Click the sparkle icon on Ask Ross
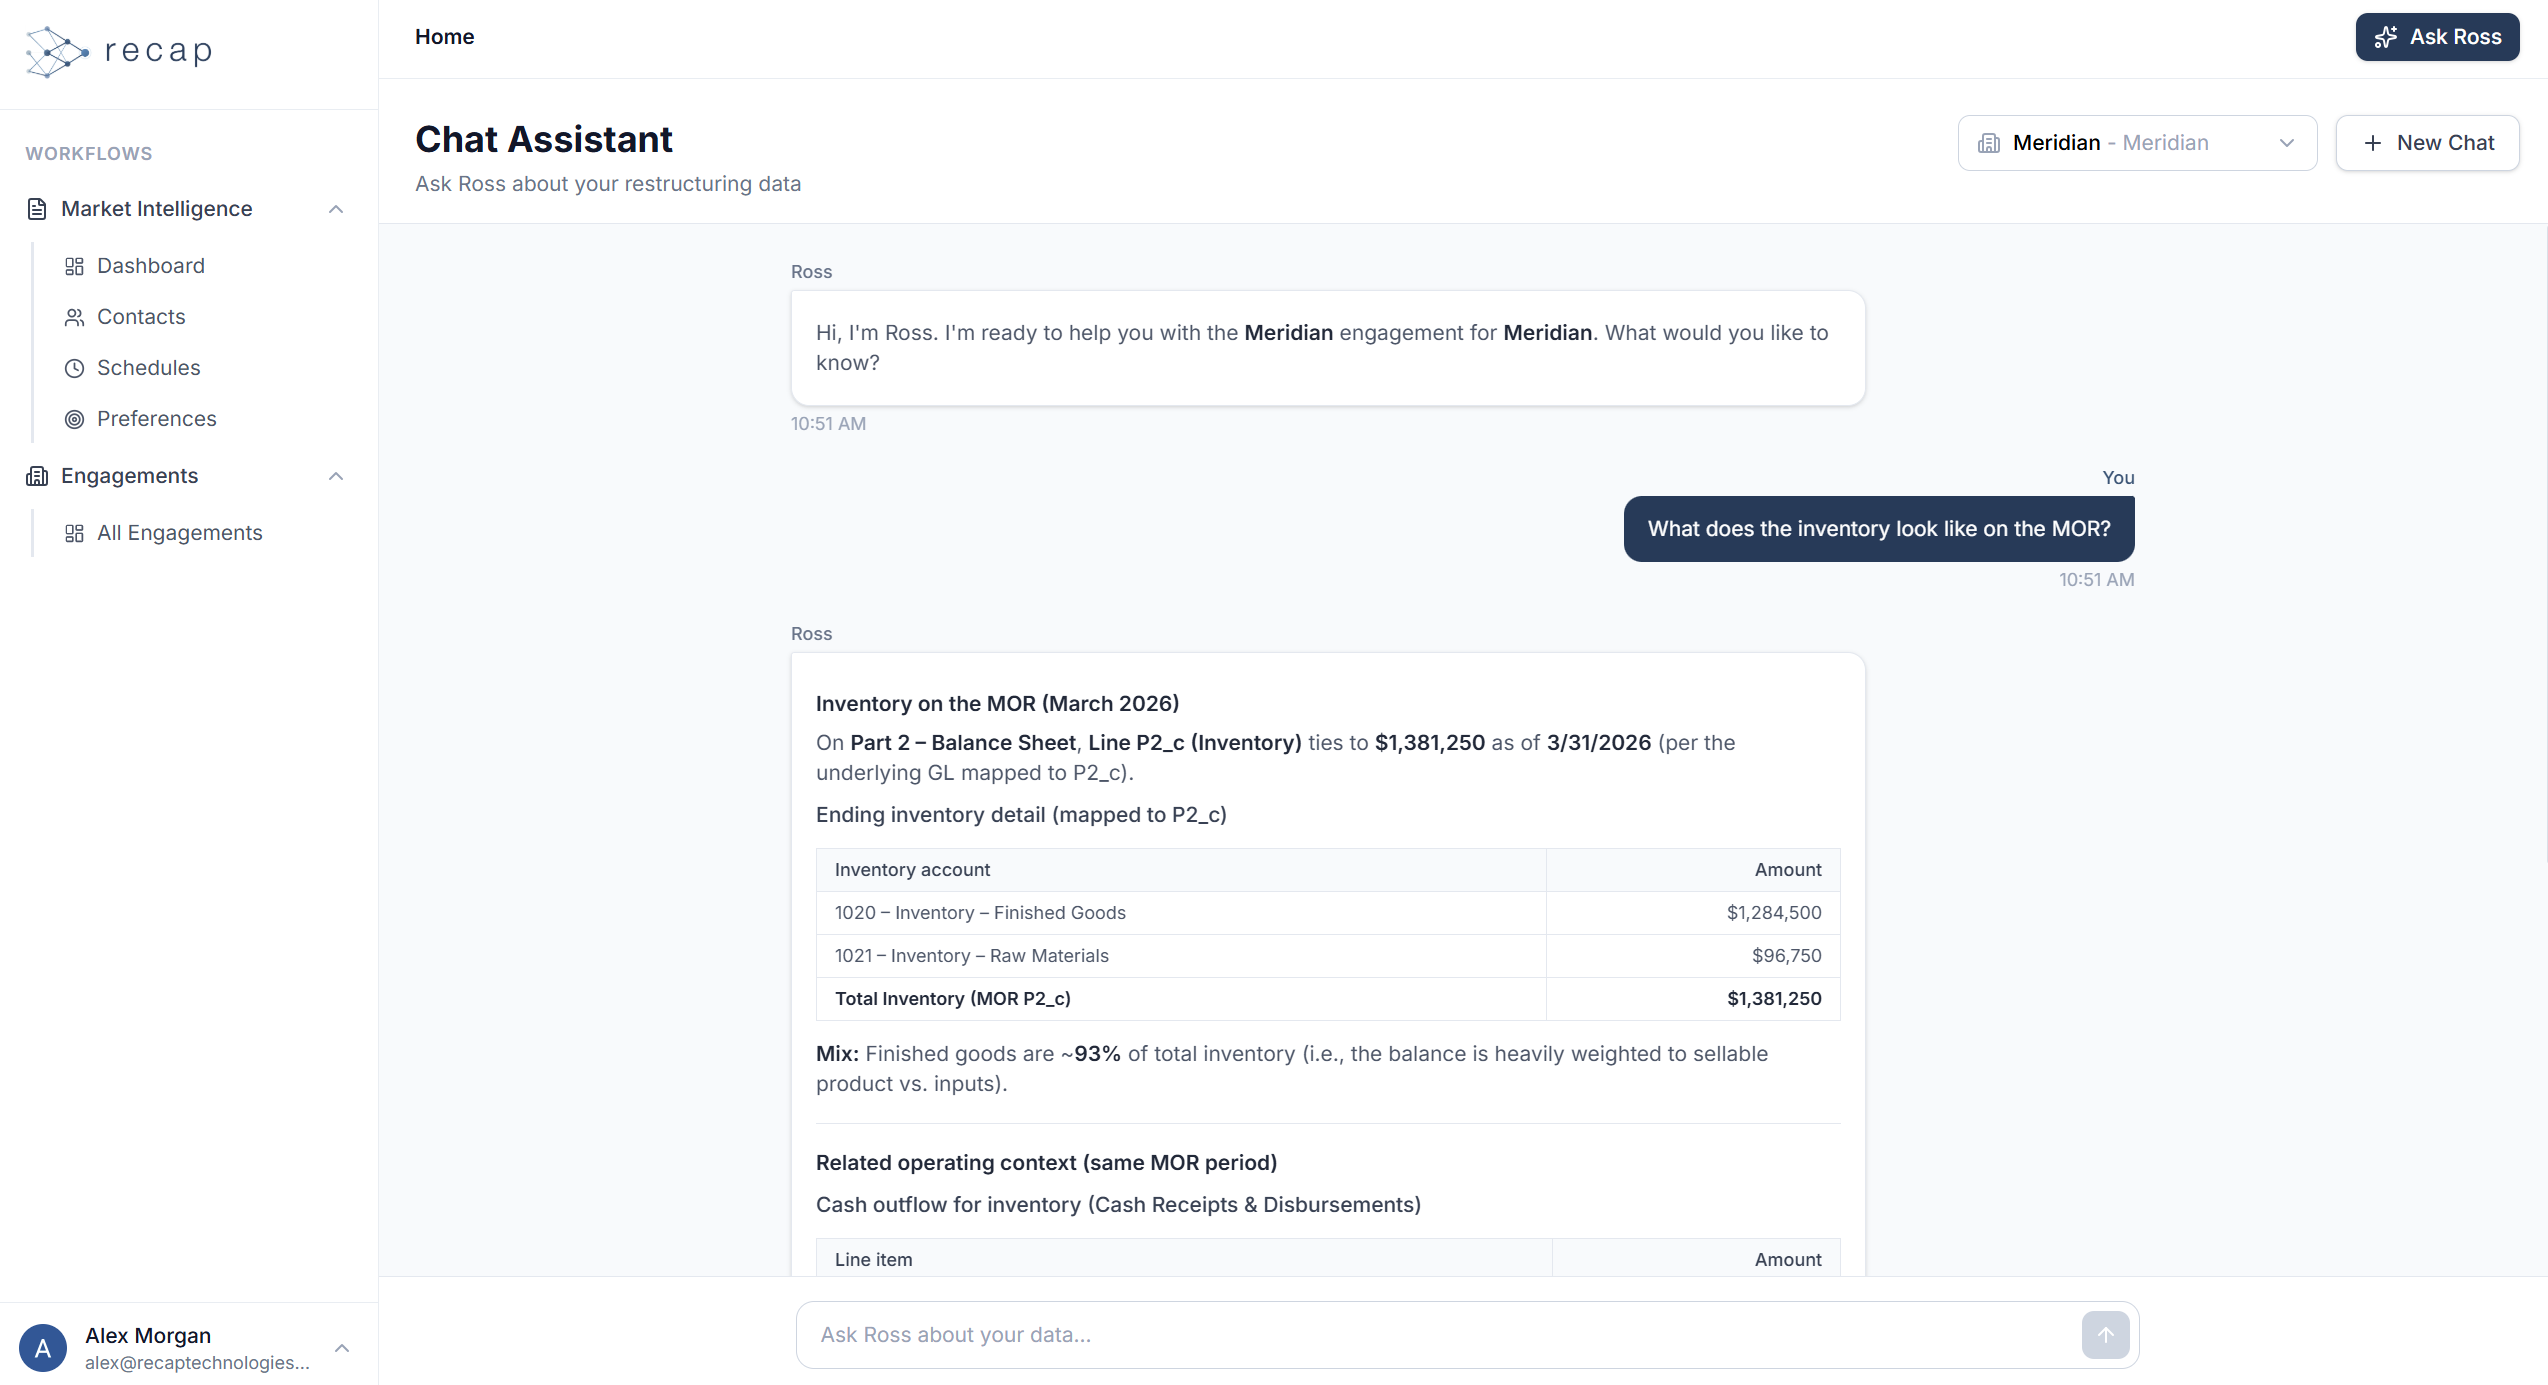Image resolution: width=2548 pixels, height=1385 pixels. 2385,36
